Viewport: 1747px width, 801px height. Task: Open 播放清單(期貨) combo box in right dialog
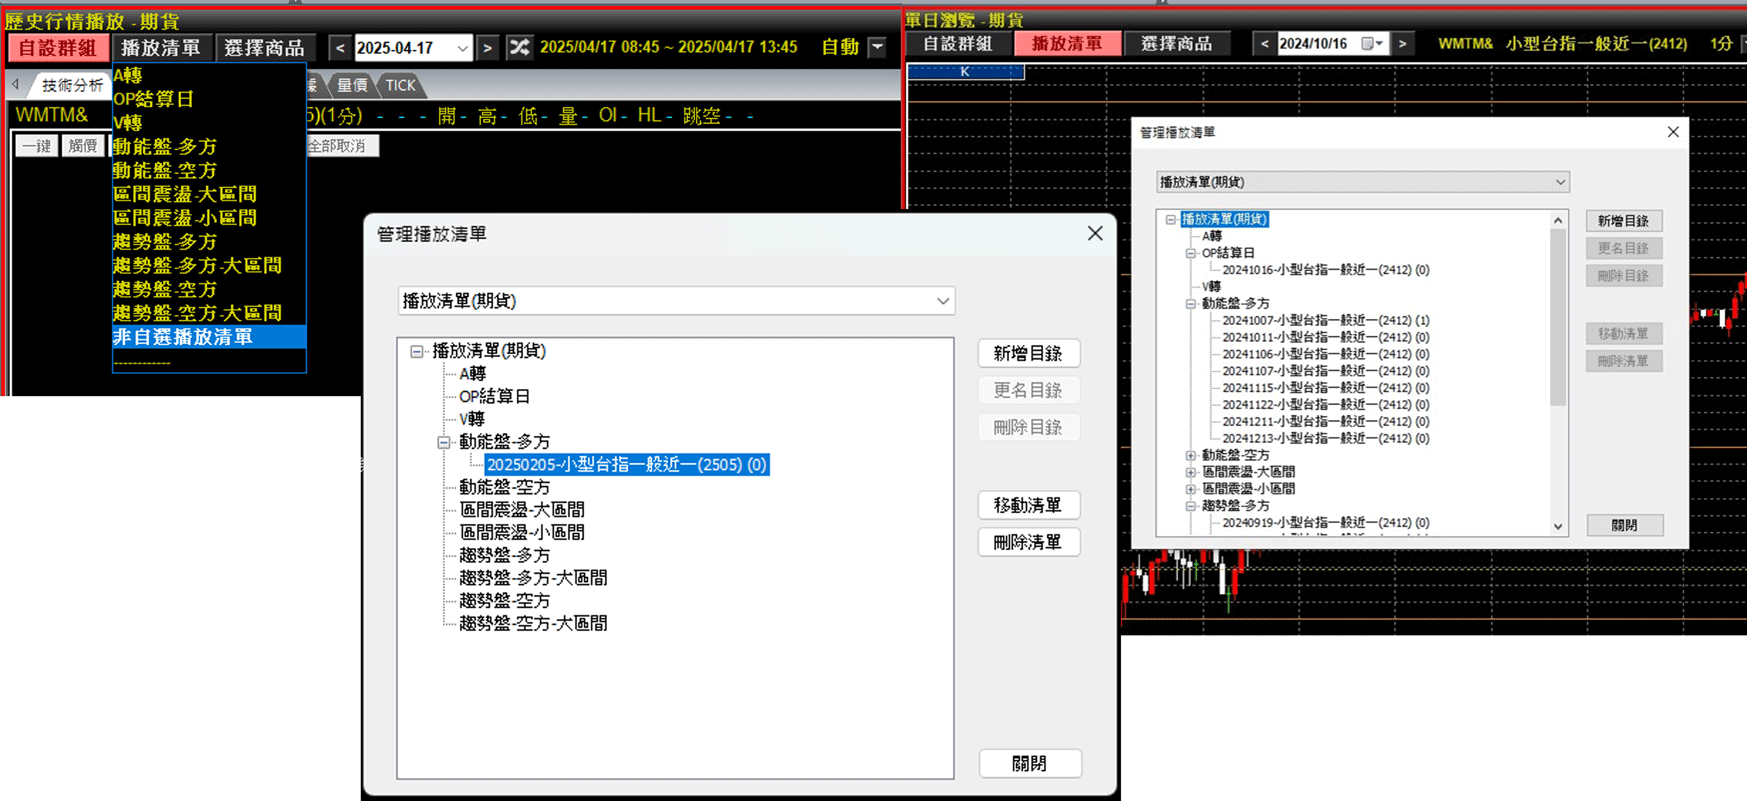(1362, 182)
